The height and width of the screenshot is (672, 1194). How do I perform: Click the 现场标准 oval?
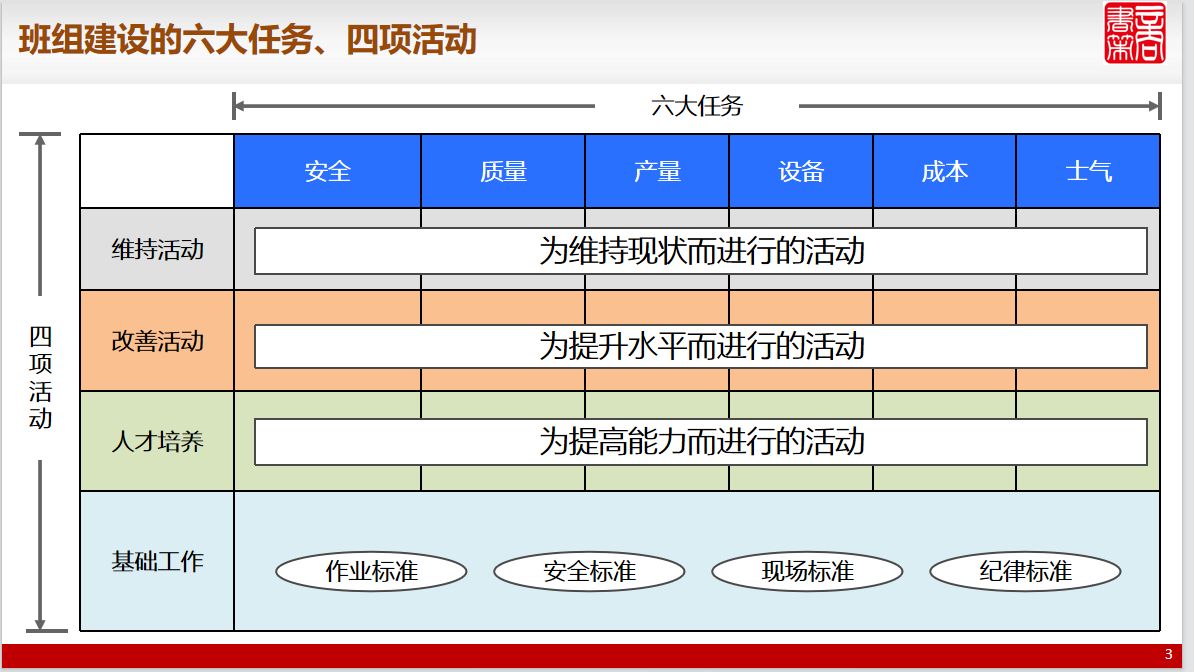(807, 571)
